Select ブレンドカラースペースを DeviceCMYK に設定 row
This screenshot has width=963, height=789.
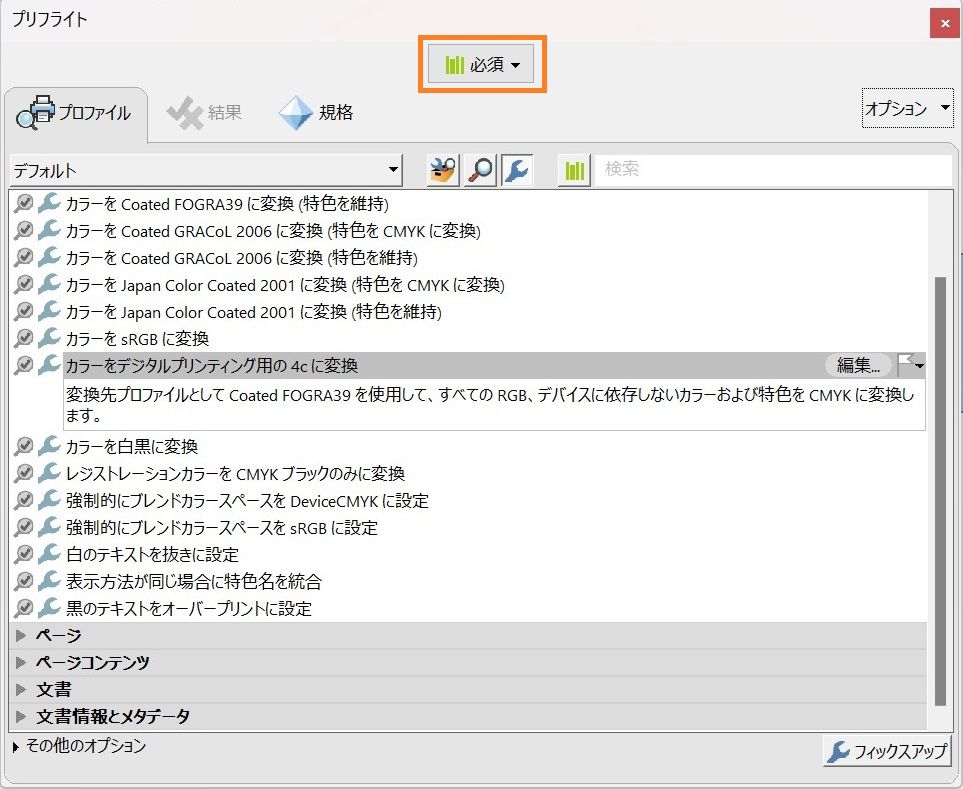click(x=468, y=500)
